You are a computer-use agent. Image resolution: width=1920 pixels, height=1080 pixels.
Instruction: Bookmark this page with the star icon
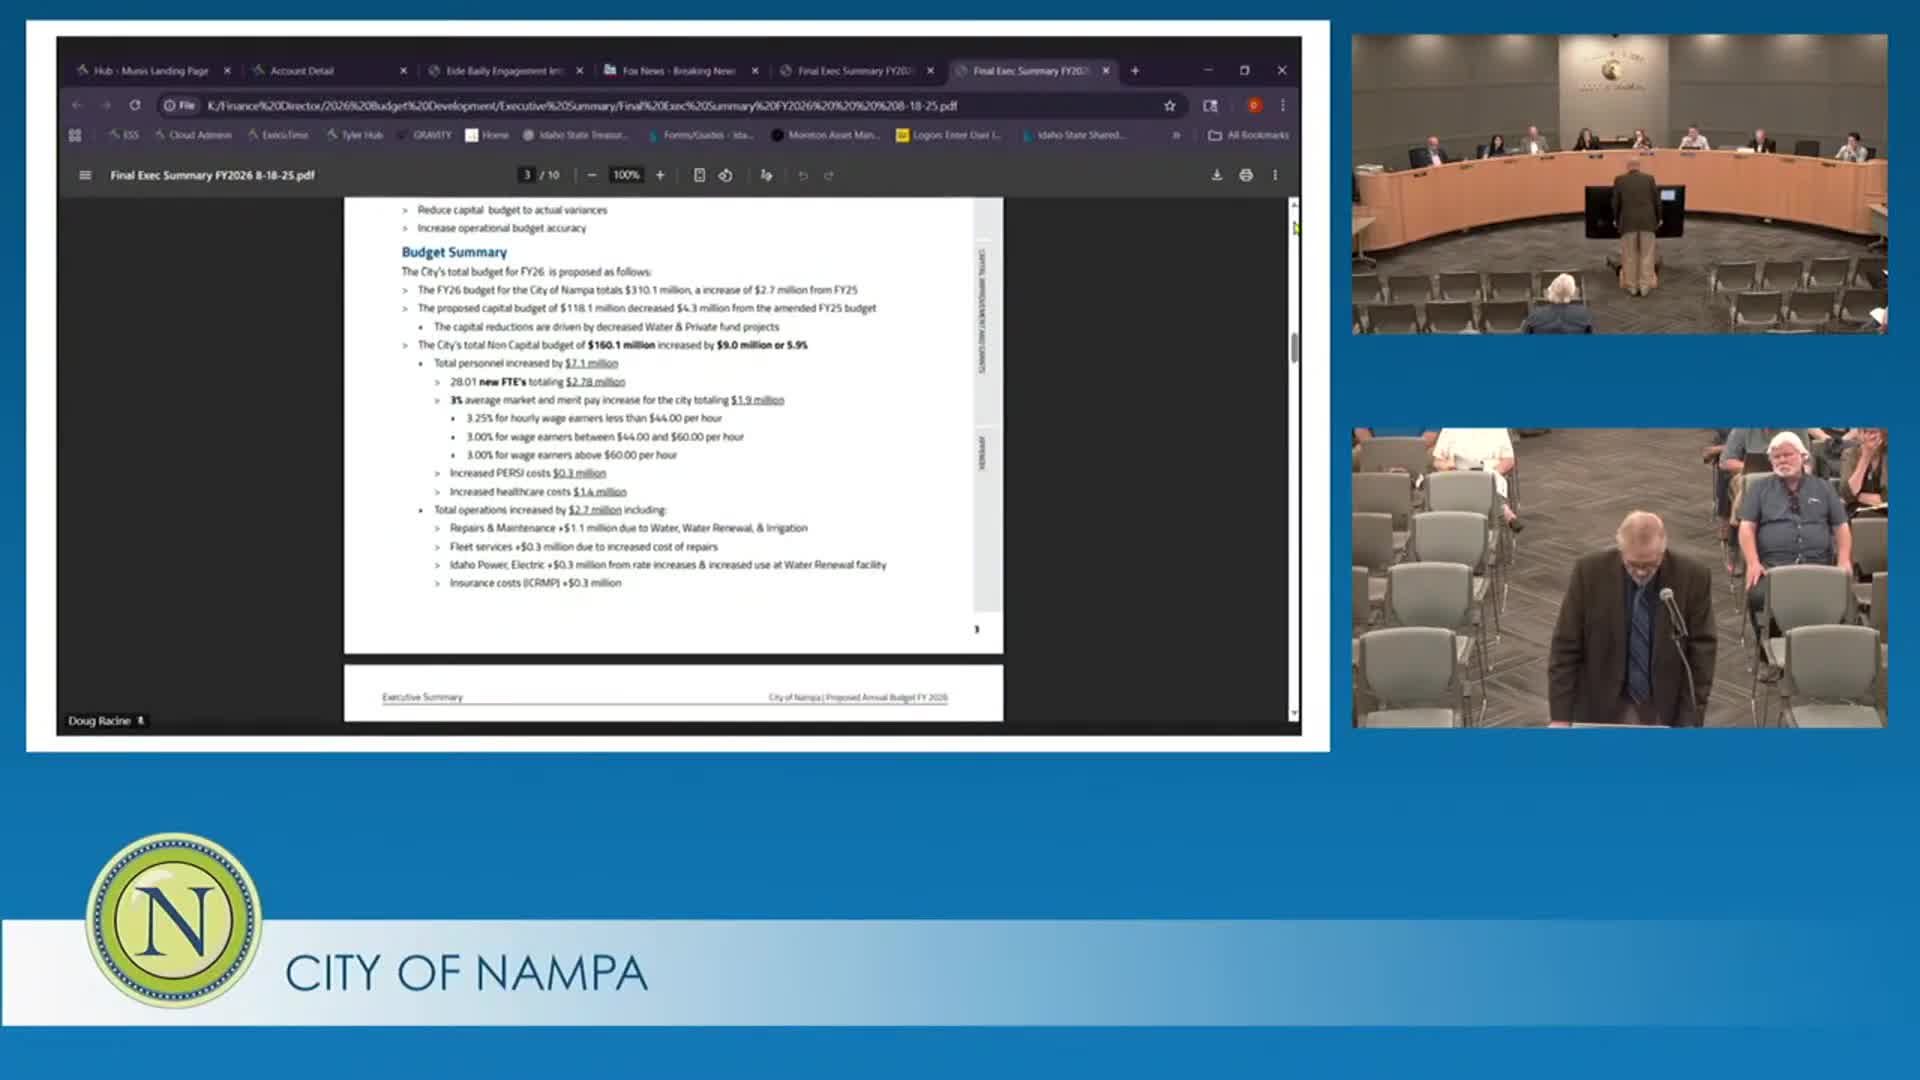(x=1169, y=105)
